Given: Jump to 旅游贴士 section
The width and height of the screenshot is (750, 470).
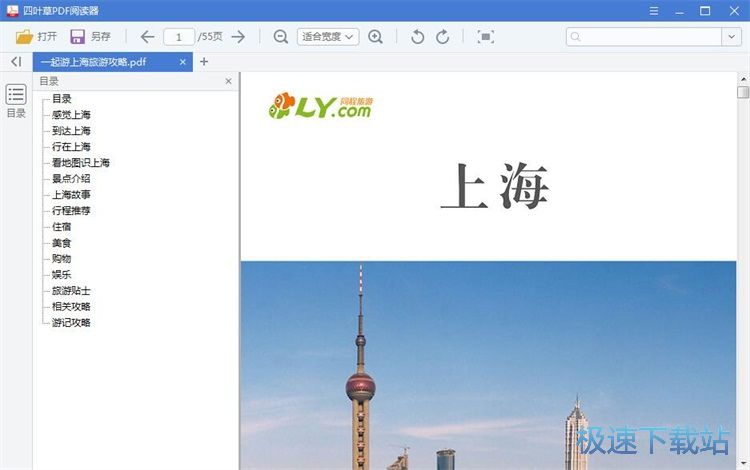Looking at the screenshot, I should [x=71, y=291].
